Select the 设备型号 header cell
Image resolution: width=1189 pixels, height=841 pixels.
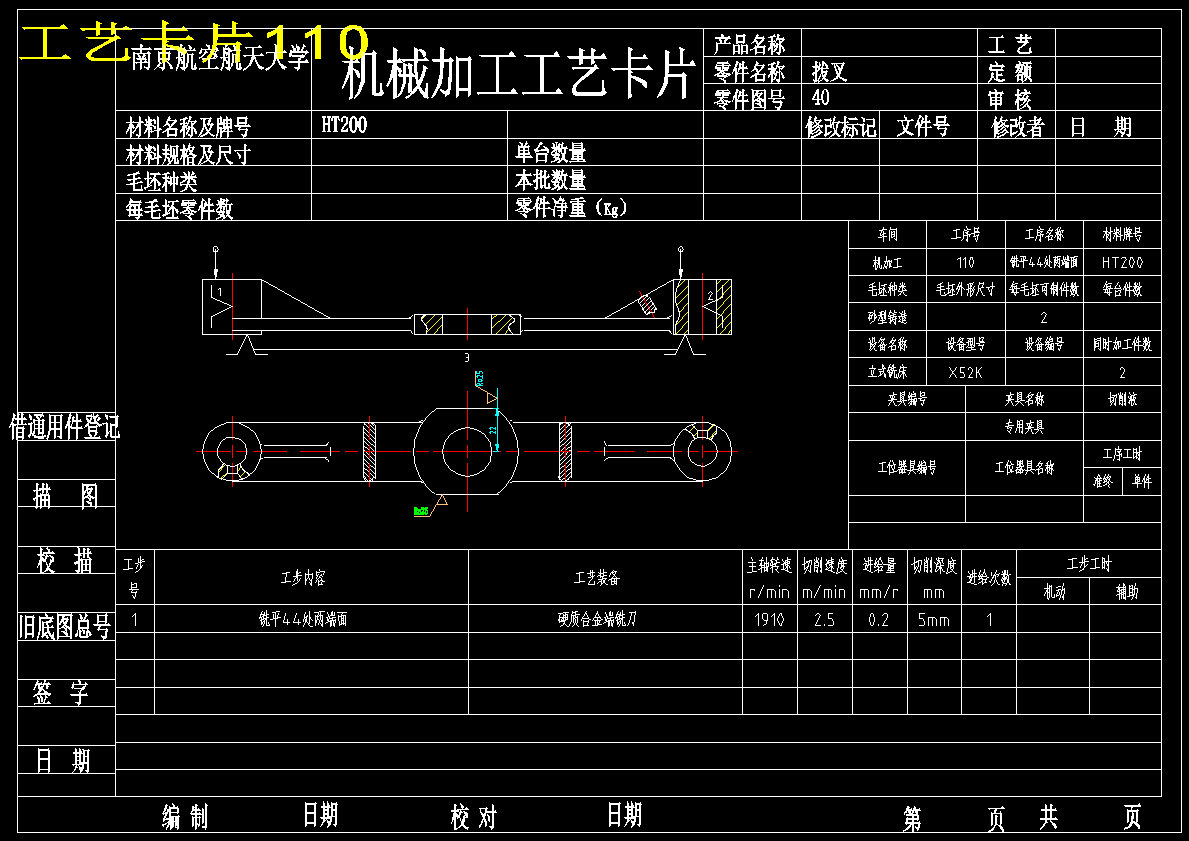(965, 344)
